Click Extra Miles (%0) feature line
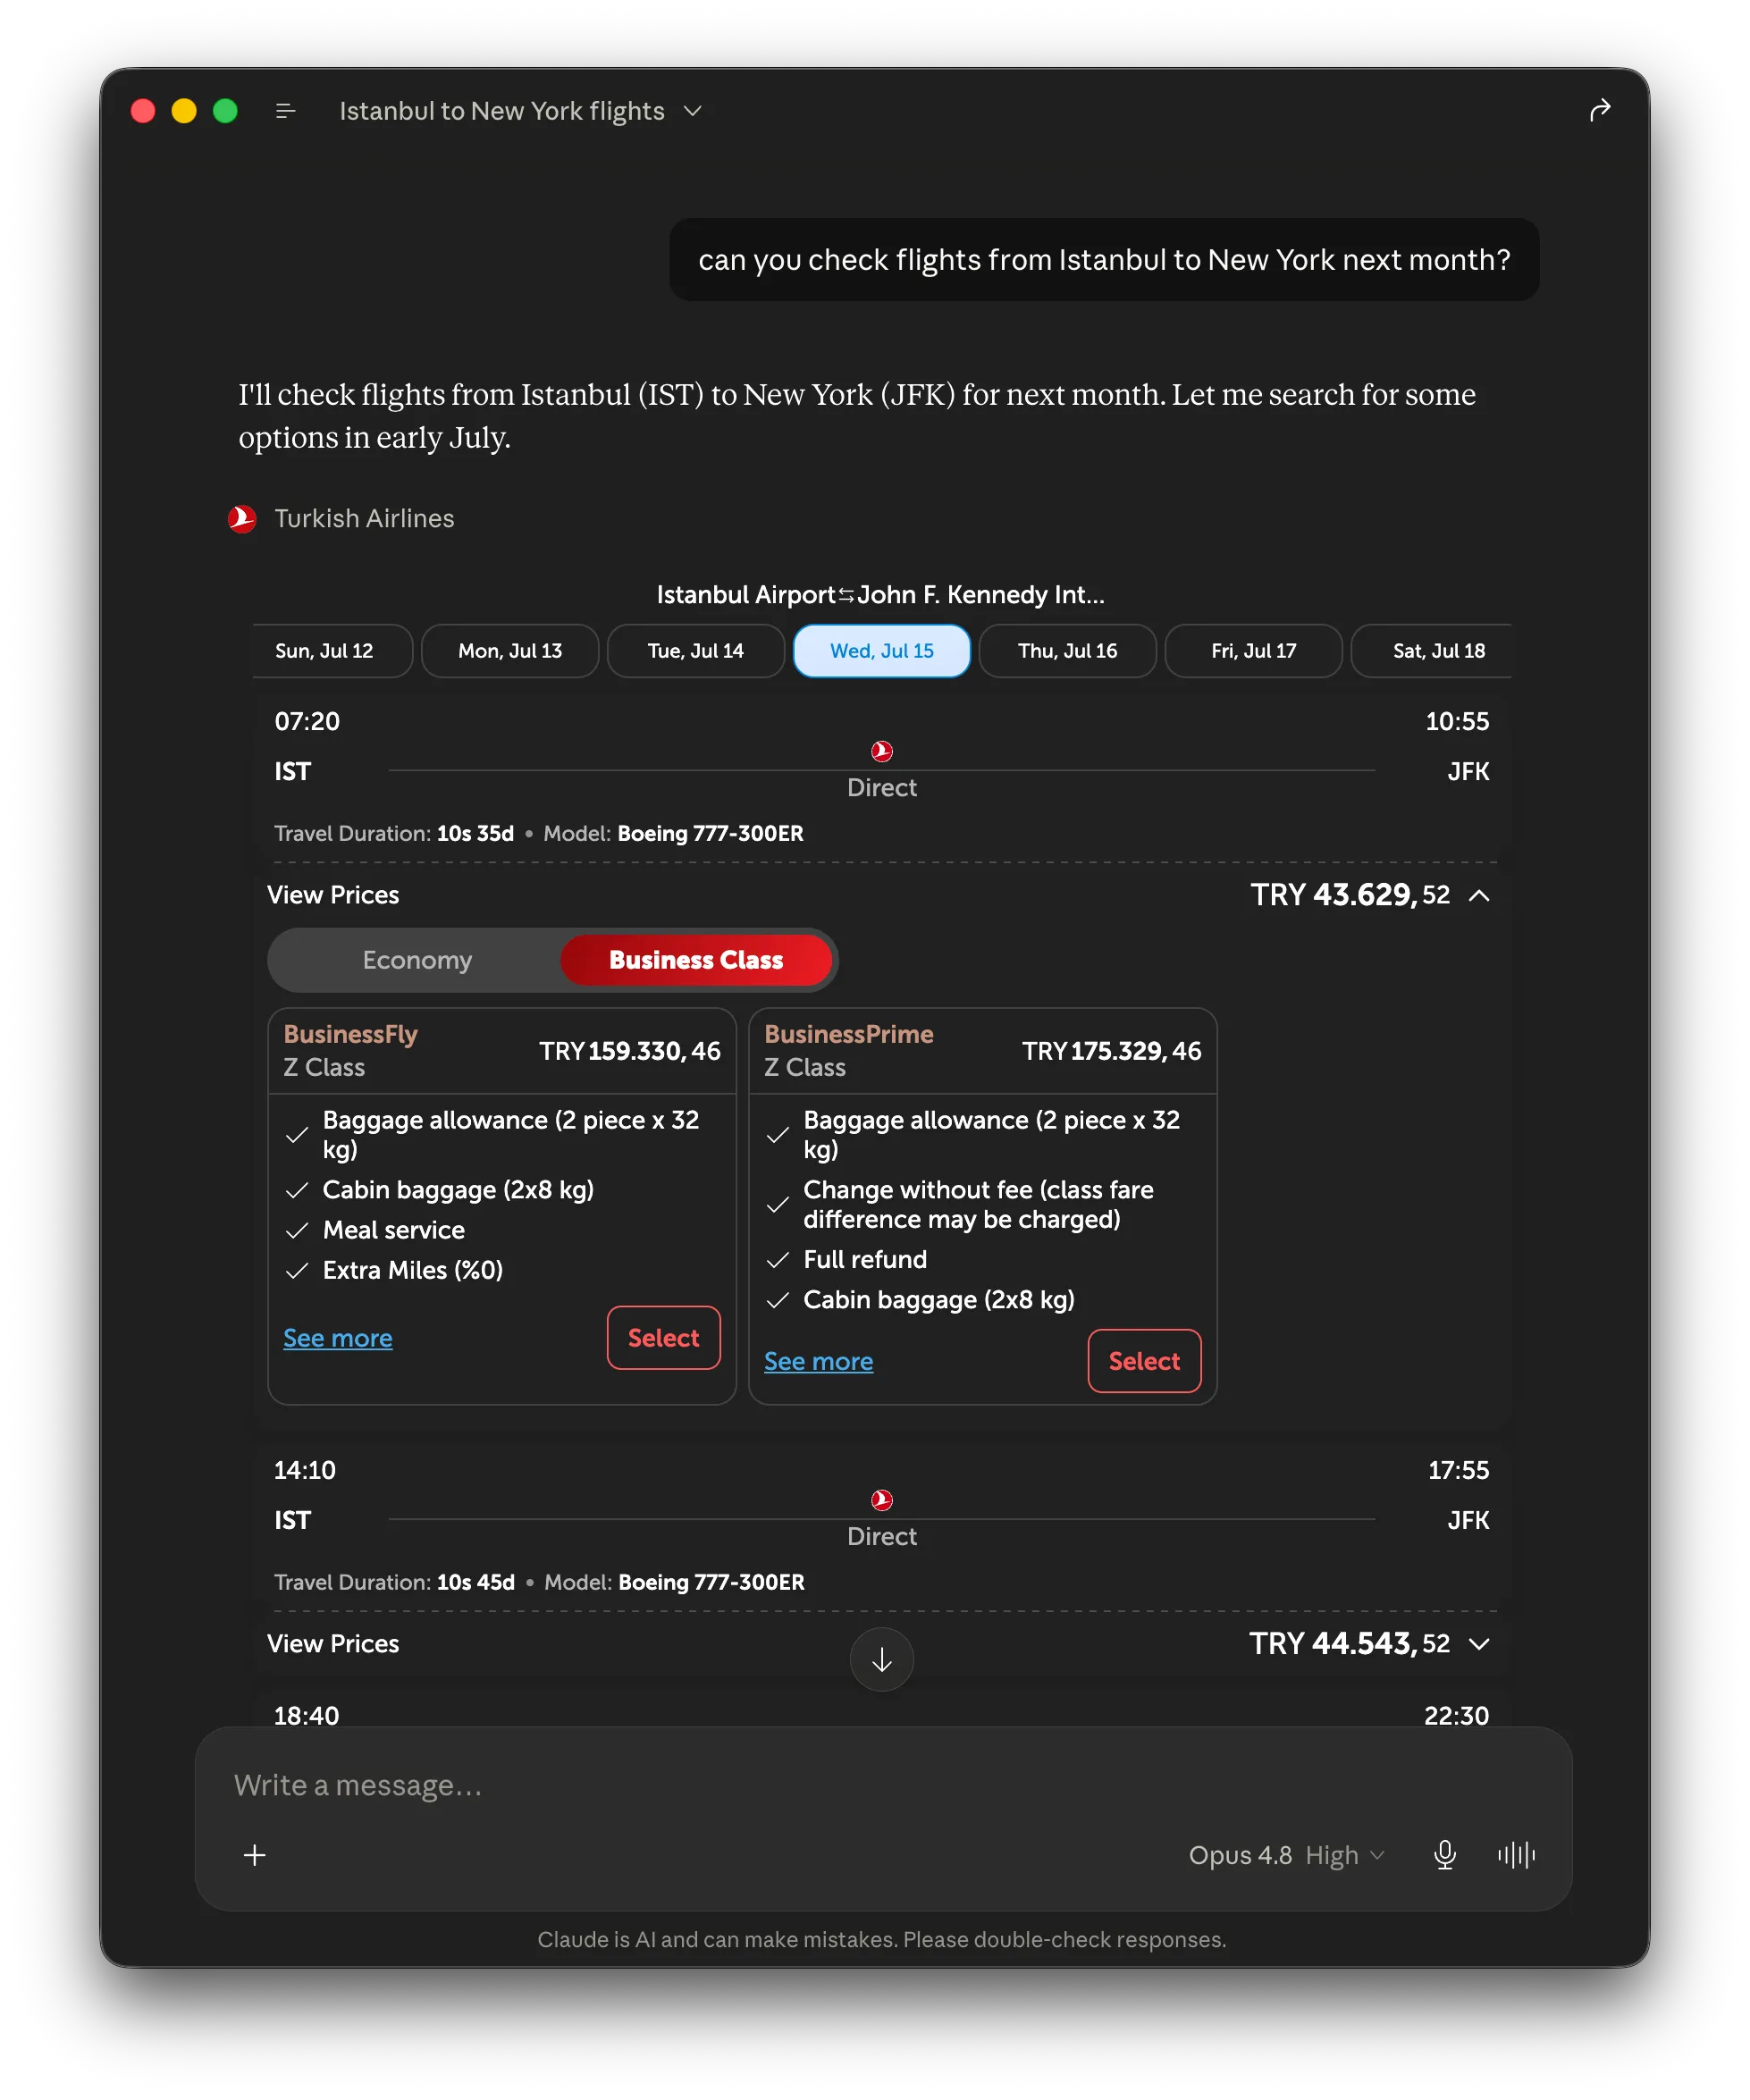Image resolution: width=1750 pixels, height=2100 pixels. [x=413, y=1270]
